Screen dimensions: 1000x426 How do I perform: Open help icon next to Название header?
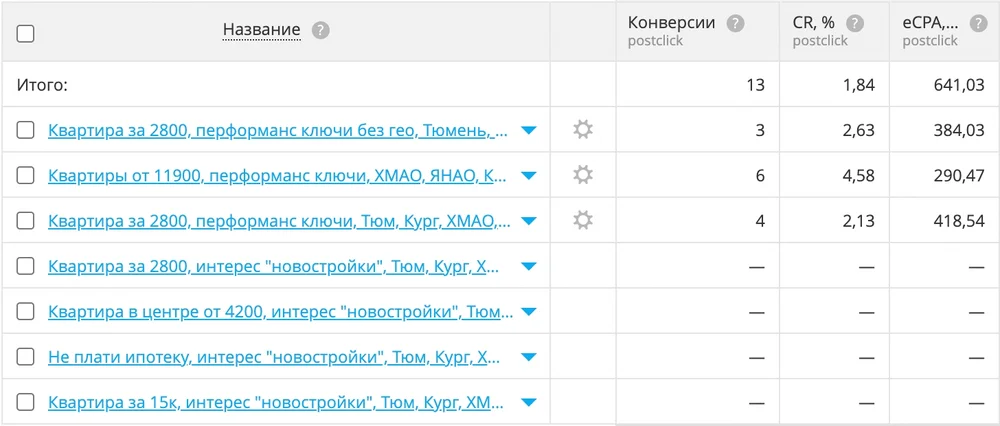coord(321,30)
